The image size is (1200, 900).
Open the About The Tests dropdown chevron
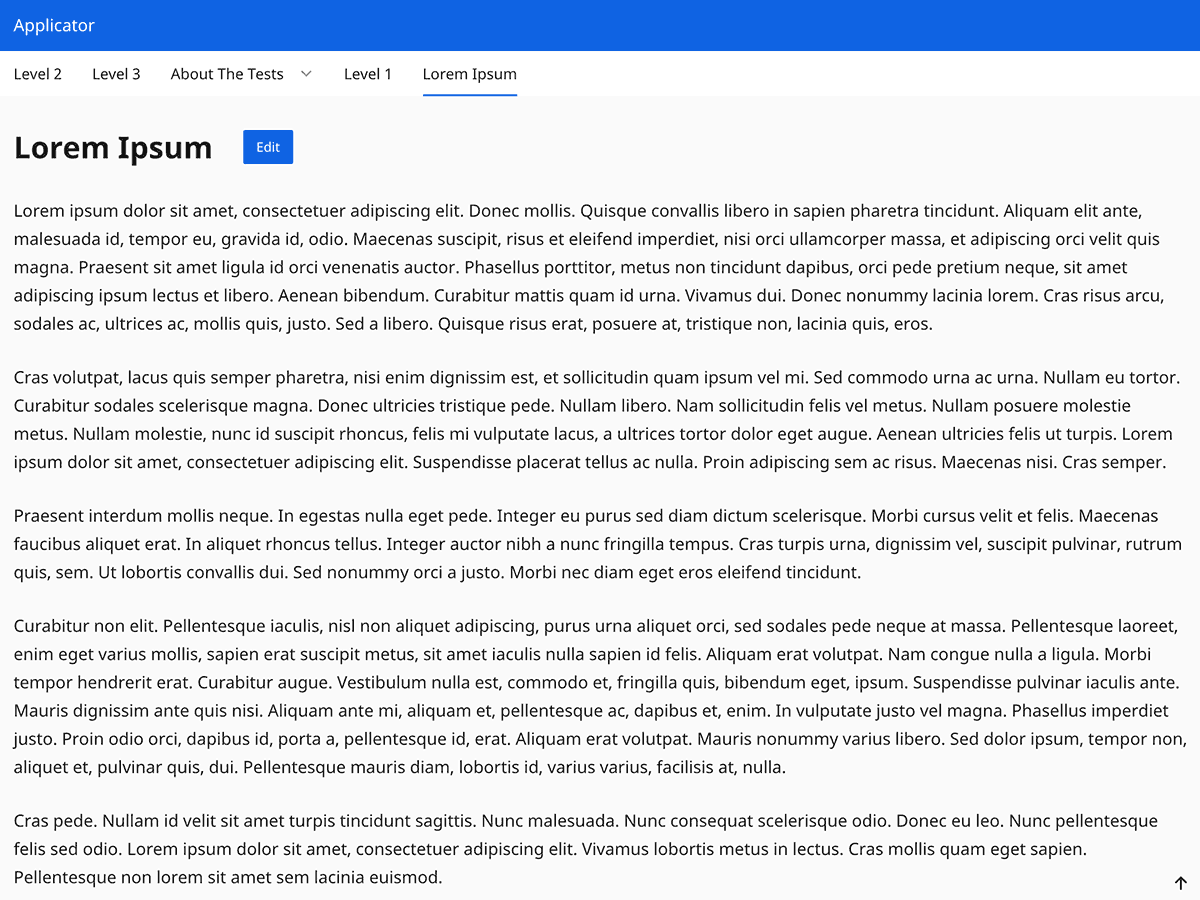click(305, 73)
